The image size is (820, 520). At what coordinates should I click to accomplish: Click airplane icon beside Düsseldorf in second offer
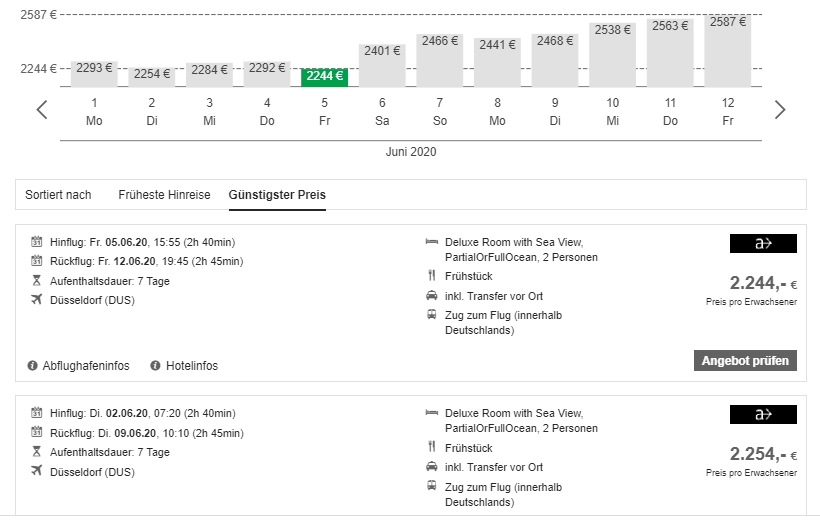(36, 471)
